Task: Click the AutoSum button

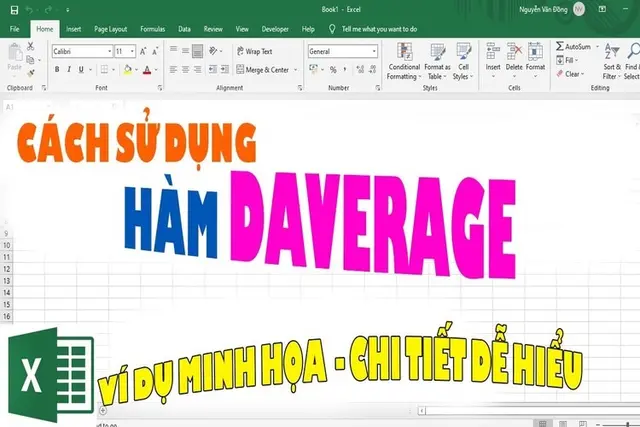Action: click(573, 47)
